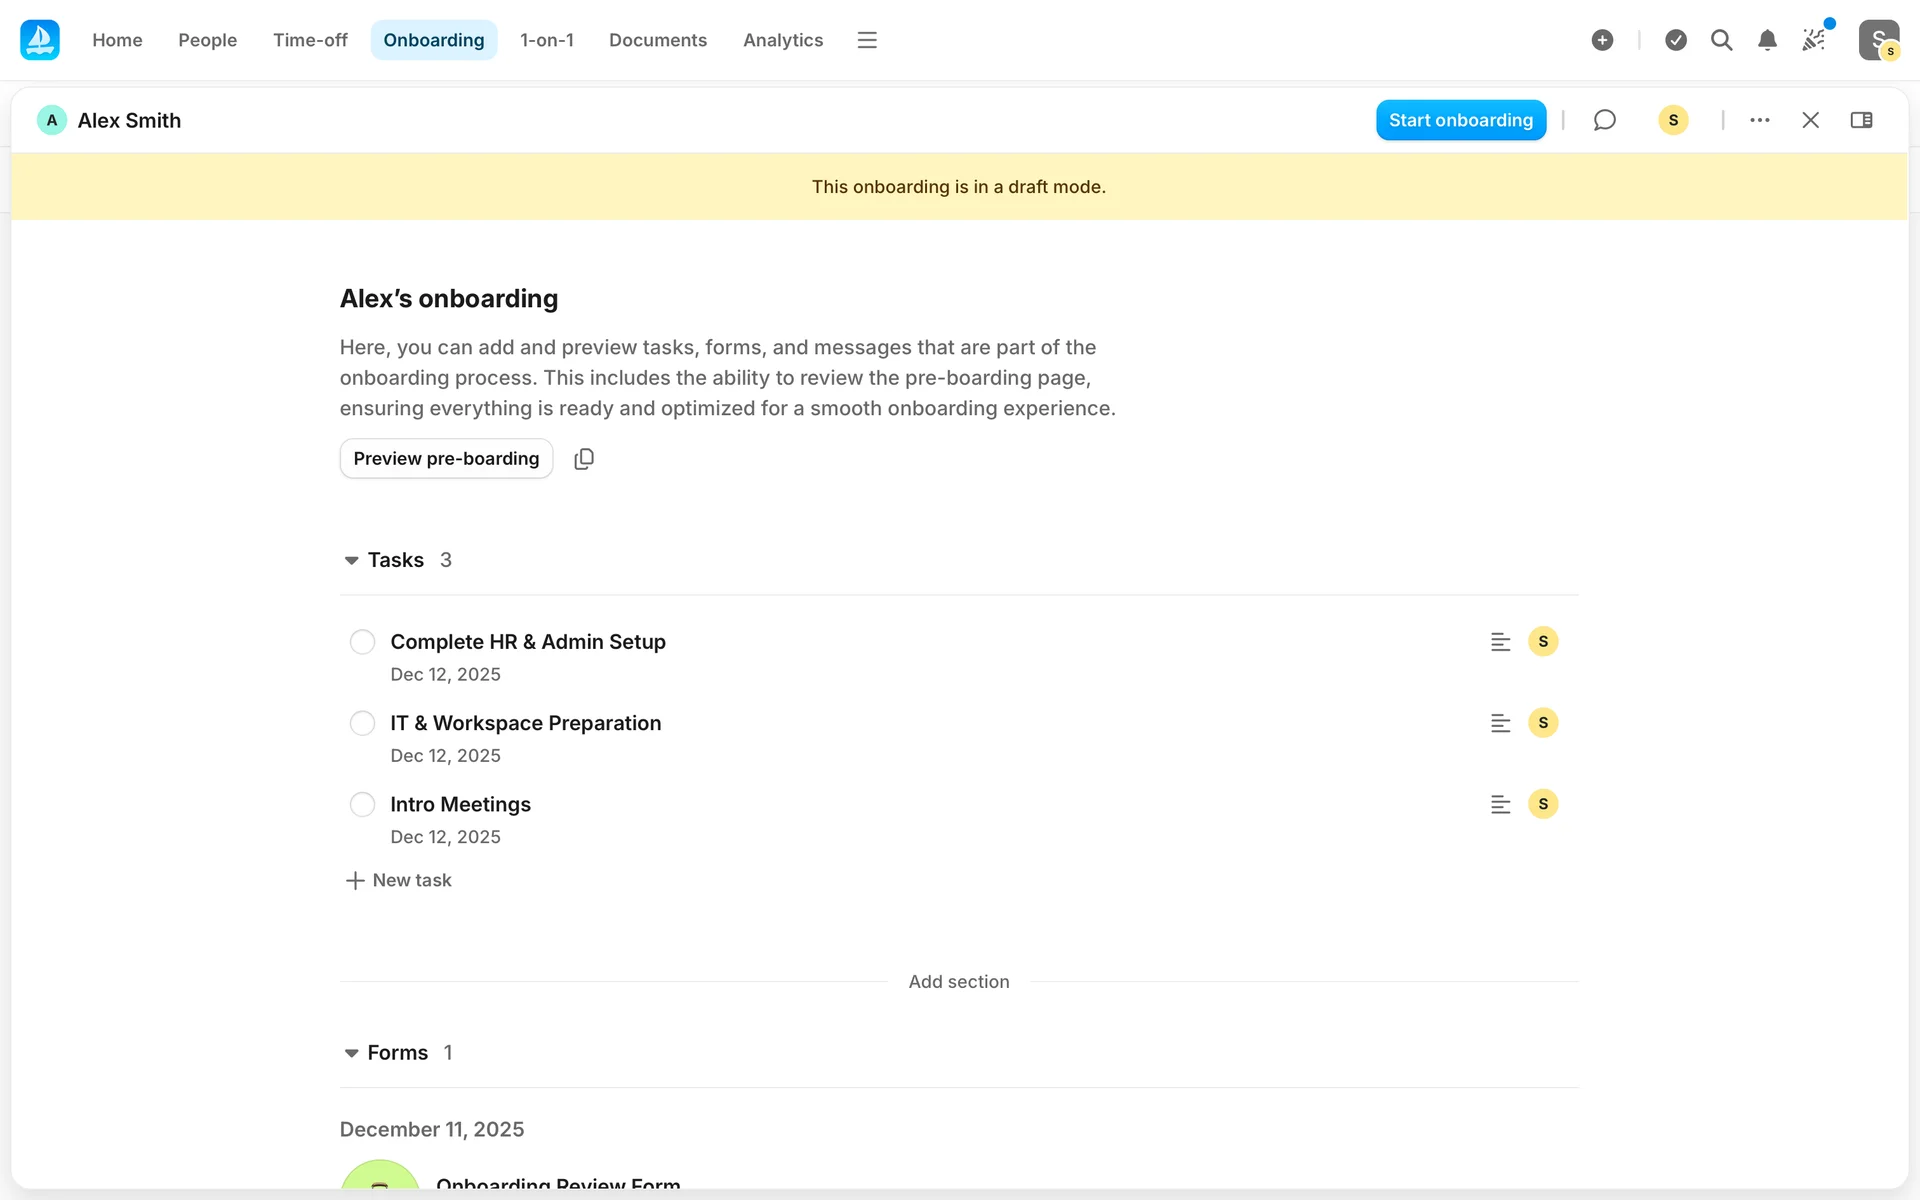Toggle the side panel layout icon
The height and width of the screenshot is (1200, 1920).
pos(1861,120)
